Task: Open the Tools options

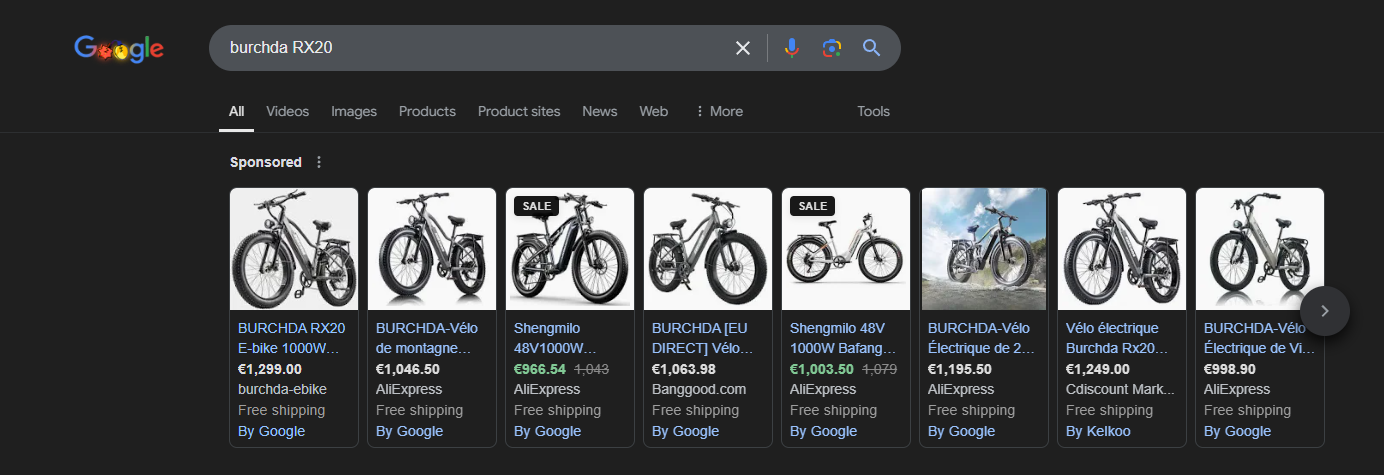Action: point(873,111)
